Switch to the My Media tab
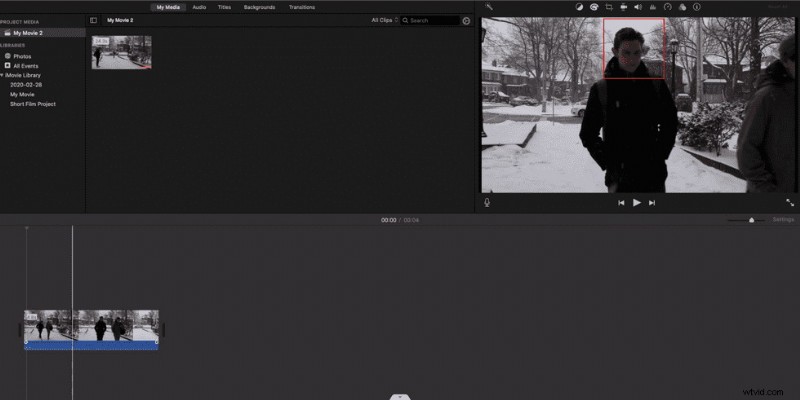 [x=168, y=7]
